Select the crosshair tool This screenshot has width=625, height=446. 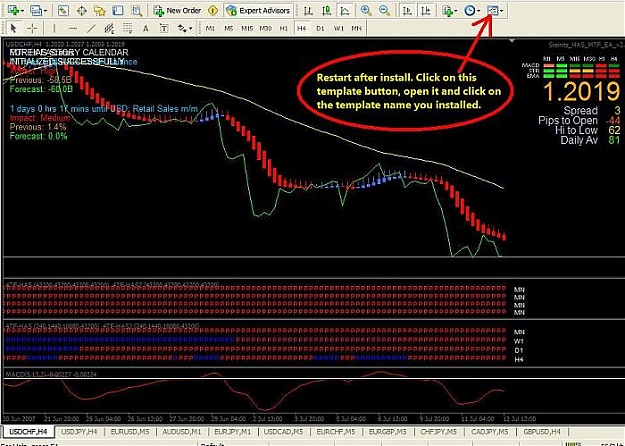pos(32,28)
